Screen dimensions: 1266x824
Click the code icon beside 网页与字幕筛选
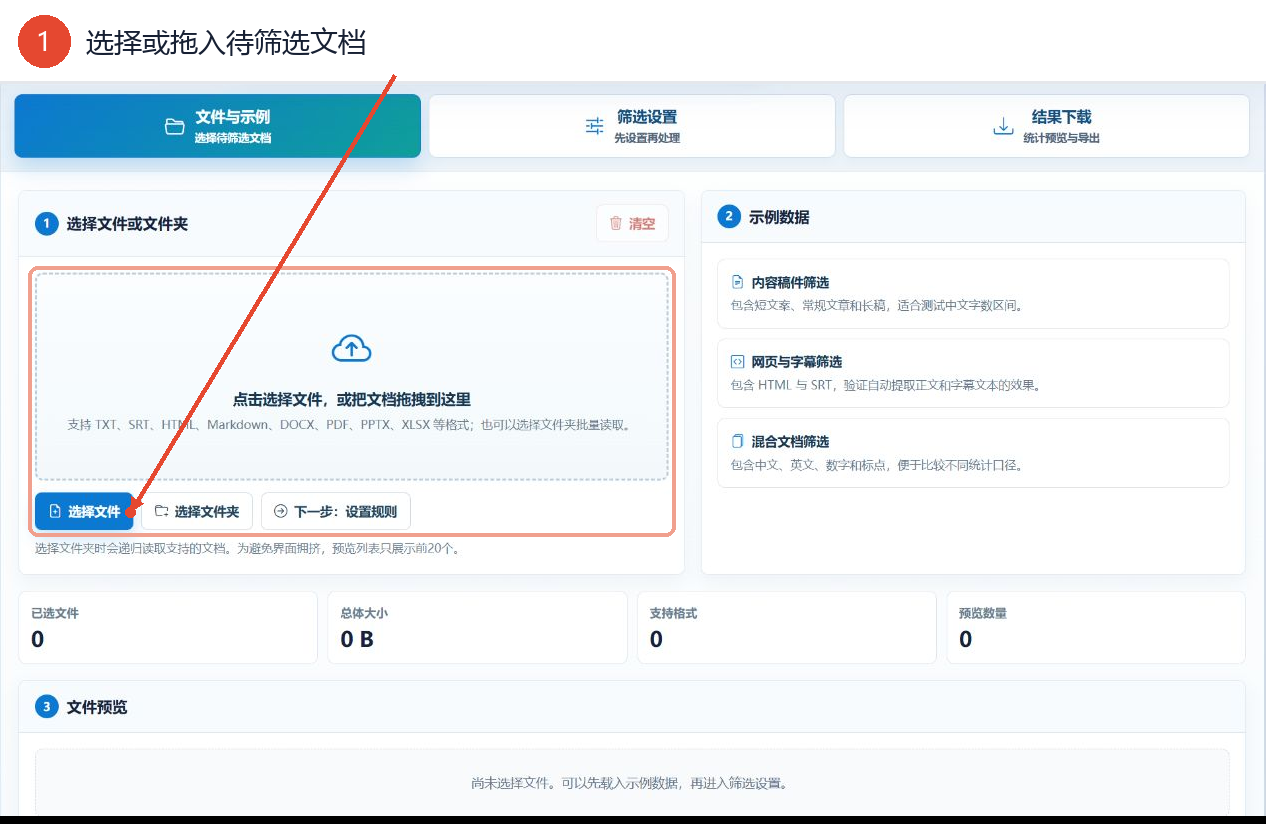[738, 361]
